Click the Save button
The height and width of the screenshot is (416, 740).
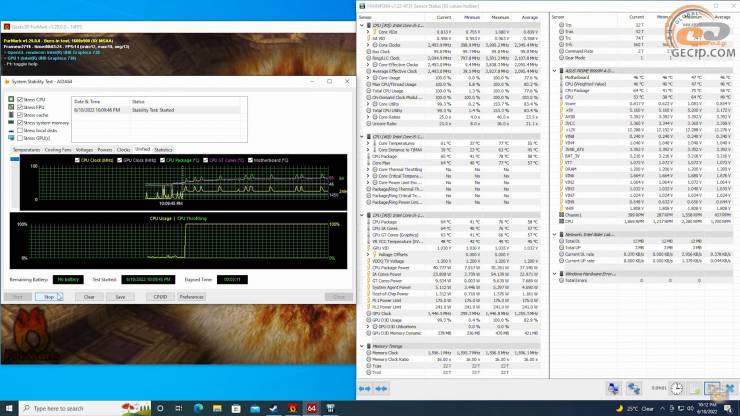pos(120,297)
